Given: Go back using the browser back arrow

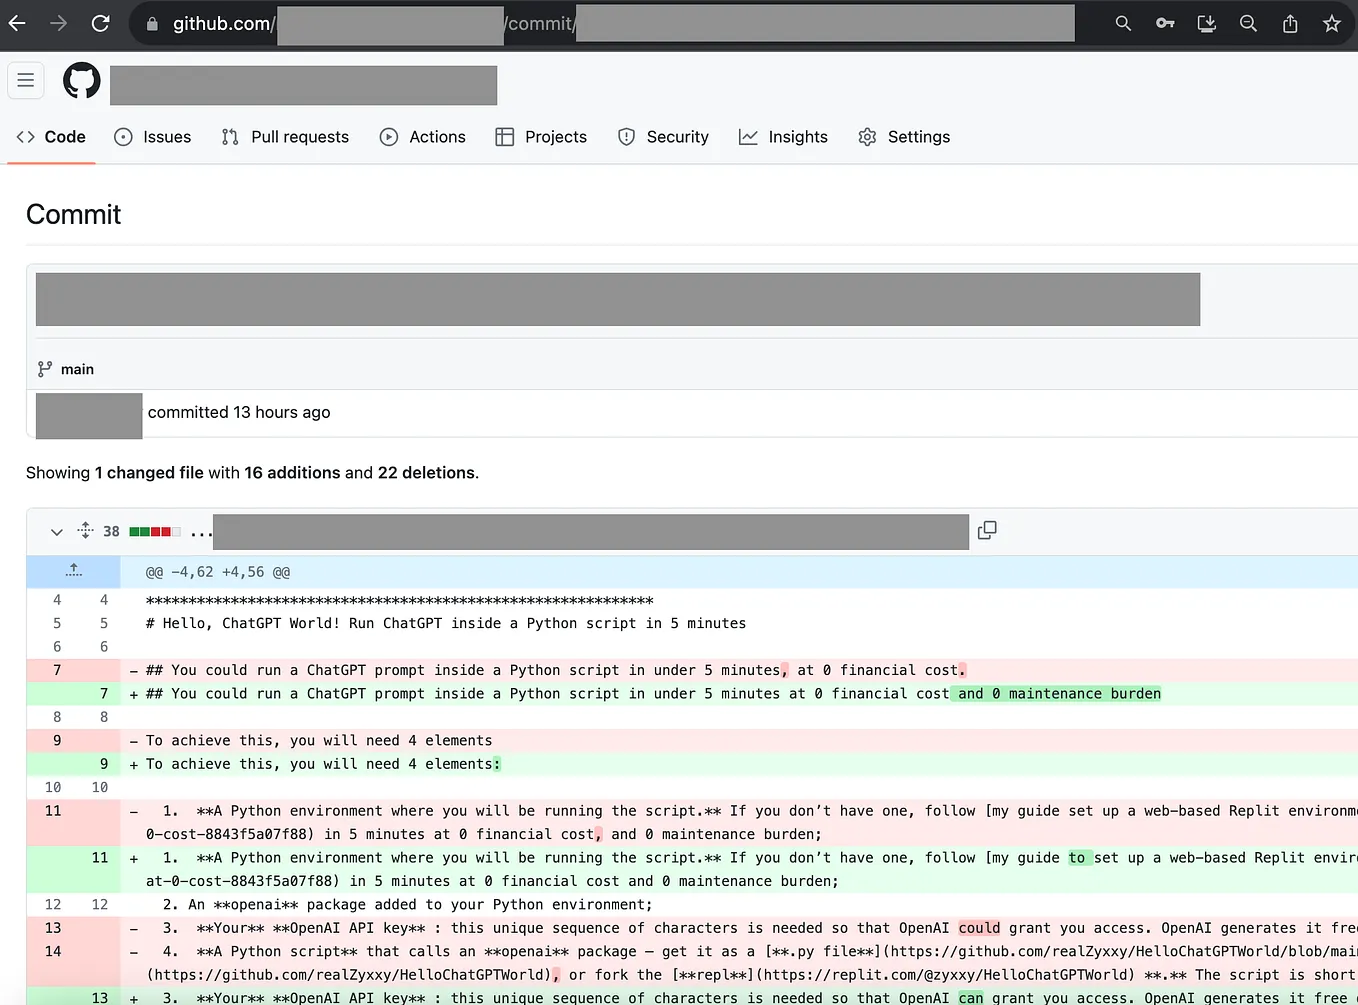Looking at the screenshot, I should 16,23.
